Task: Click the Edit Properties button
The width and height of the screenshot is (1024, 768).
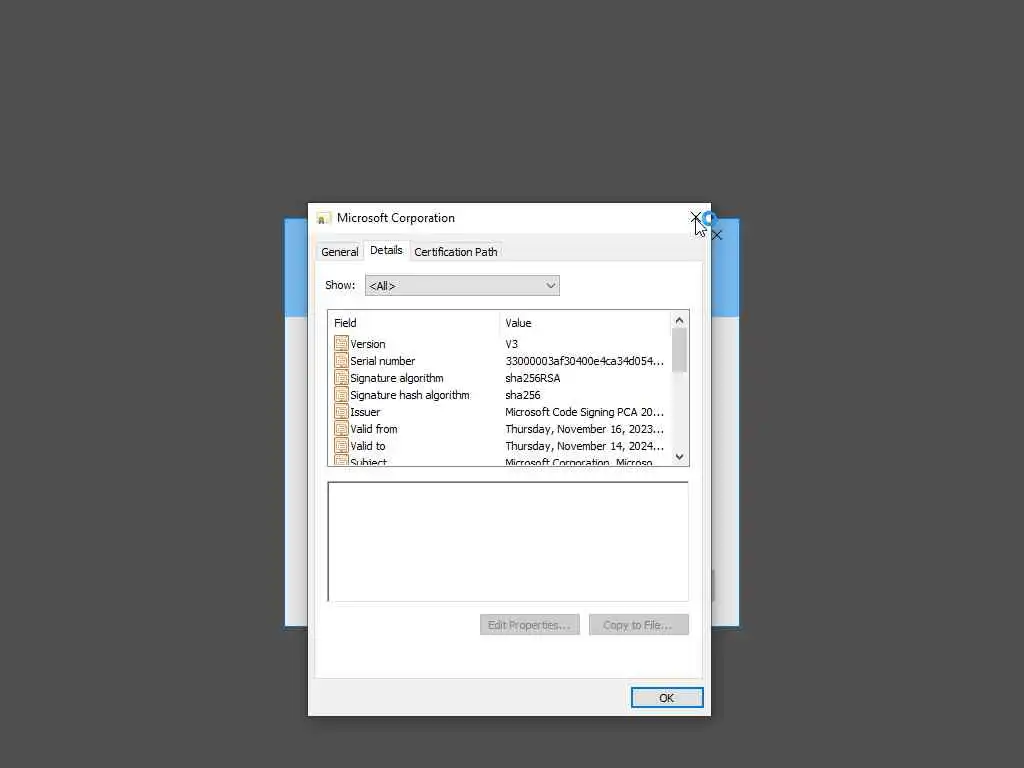Action: tap(530, 625)
